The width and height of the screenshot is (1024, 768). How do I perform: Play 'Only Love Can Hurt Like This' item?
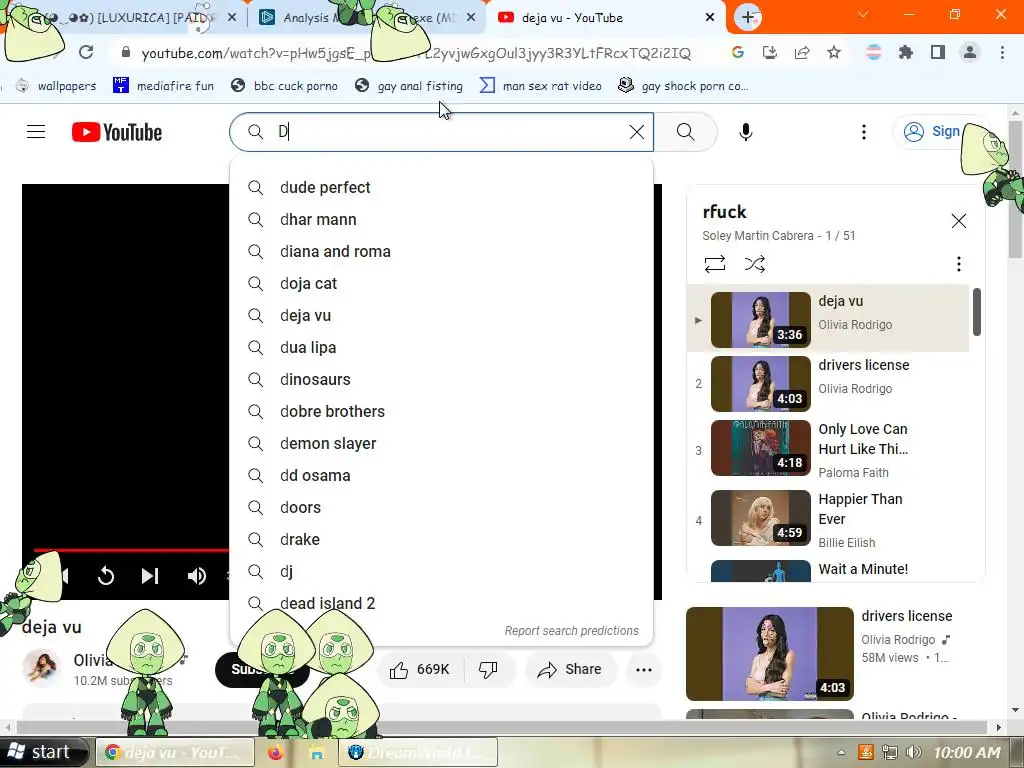(x=828, y=449)
